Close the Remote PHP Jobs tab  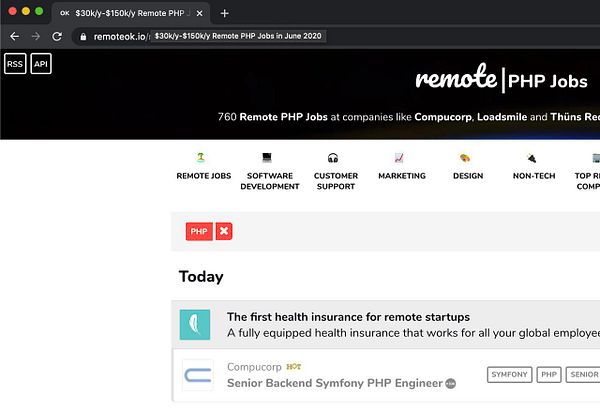coord(199,13)
